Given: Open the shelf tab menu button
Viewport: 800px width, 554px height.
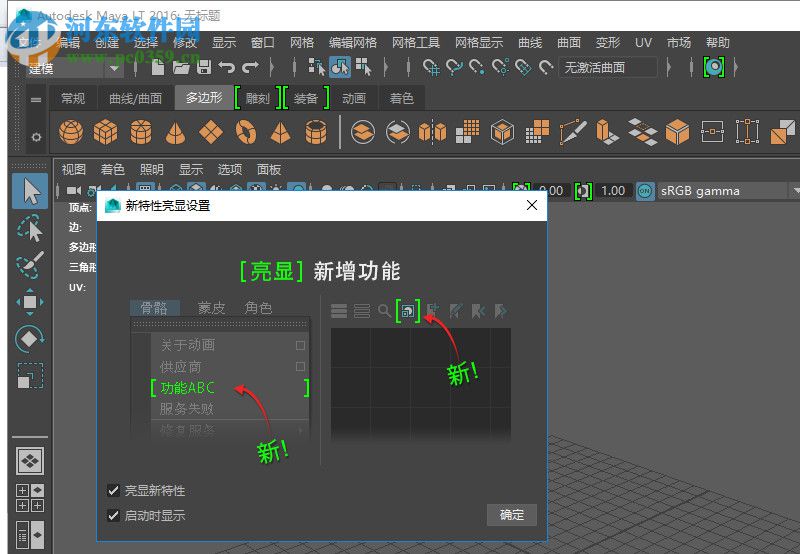Looking at the screenshot, I should point(36,99).
